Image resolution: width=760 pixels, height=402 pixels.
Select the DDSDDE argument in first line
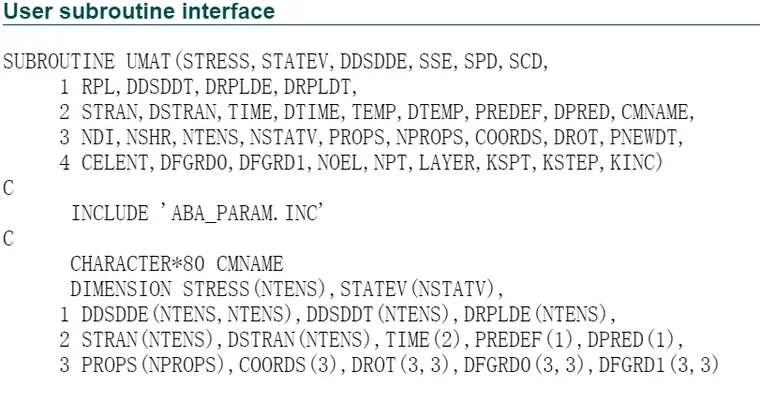[x=374, y=62]
